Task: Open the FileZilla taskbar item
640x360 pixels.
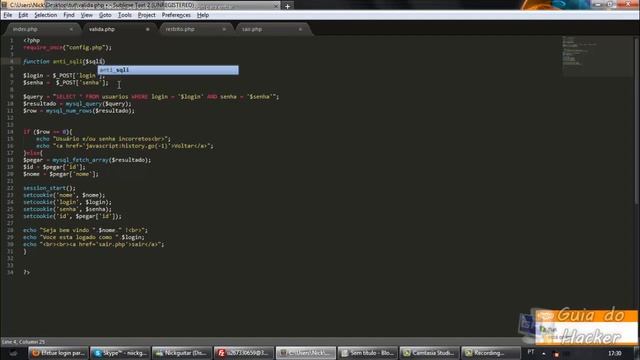Action: [244, 353]
